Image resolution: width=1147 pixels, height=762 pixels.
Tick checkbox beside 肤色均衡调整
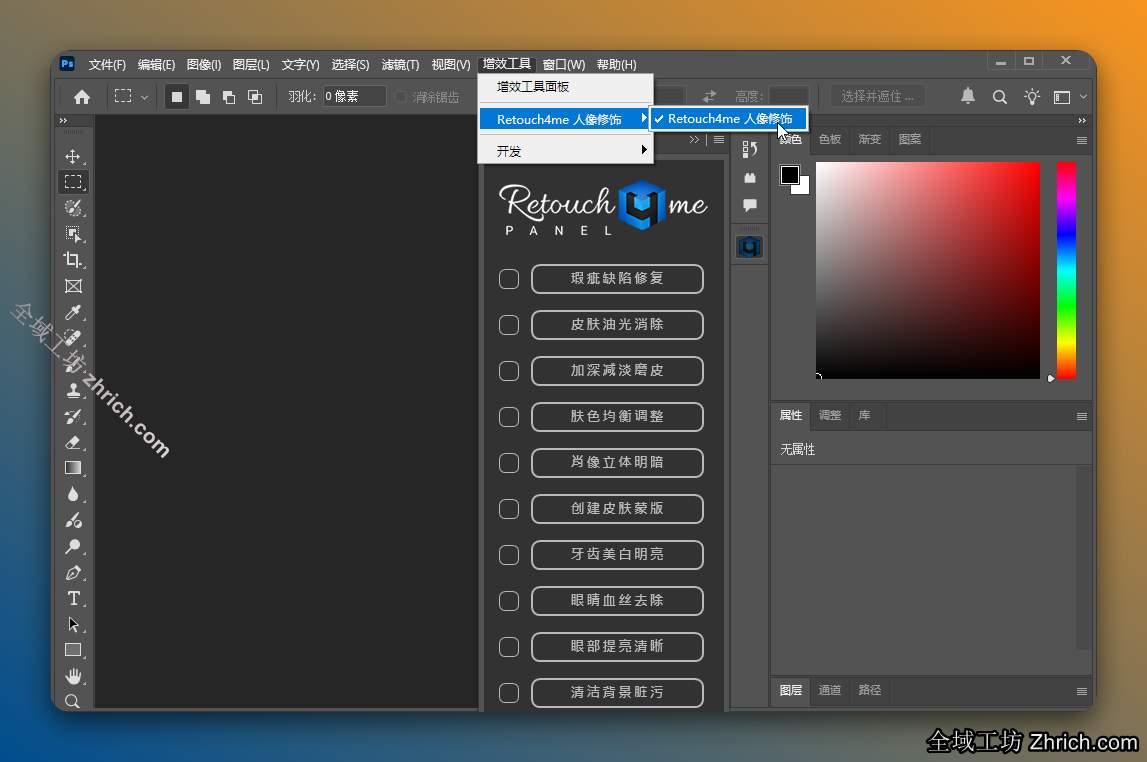coord(508,417)
